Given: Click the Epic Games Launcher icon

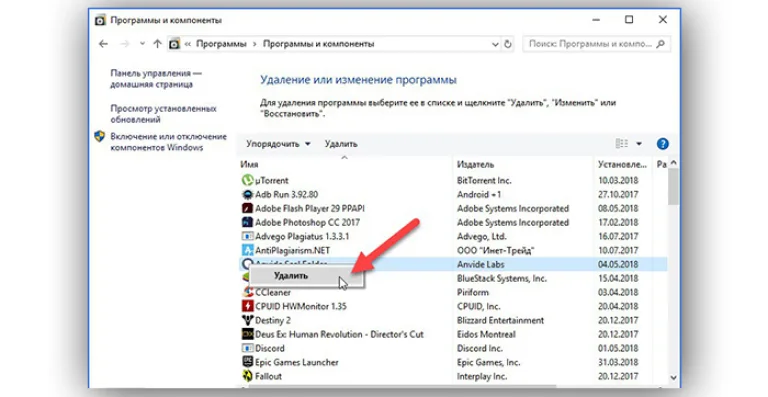Looking at the screenshot, I should (247, 362).
